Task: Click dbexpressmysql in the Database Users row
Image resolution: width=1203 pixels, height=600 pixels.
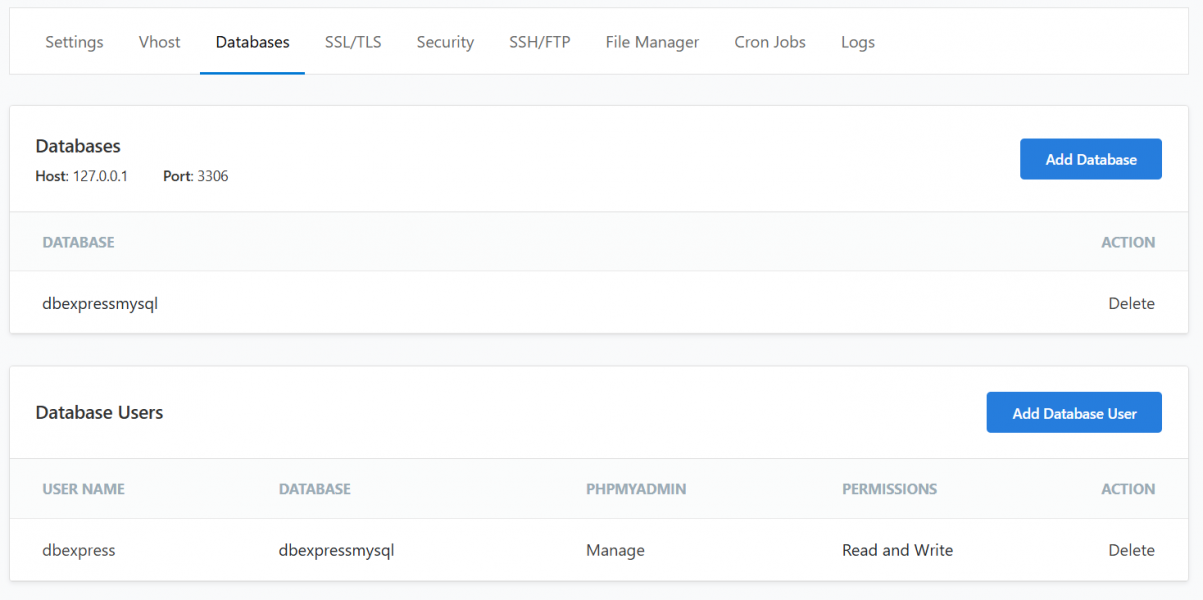Action: click(x=336, y=550)
